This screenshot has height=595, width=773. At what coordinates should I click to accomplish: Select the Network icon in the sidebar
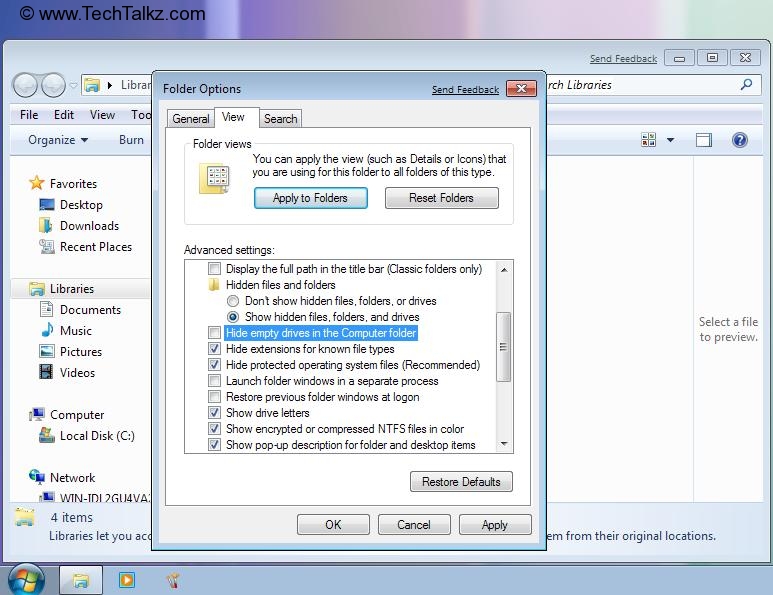pyautogui.click(x=36, y=477)
